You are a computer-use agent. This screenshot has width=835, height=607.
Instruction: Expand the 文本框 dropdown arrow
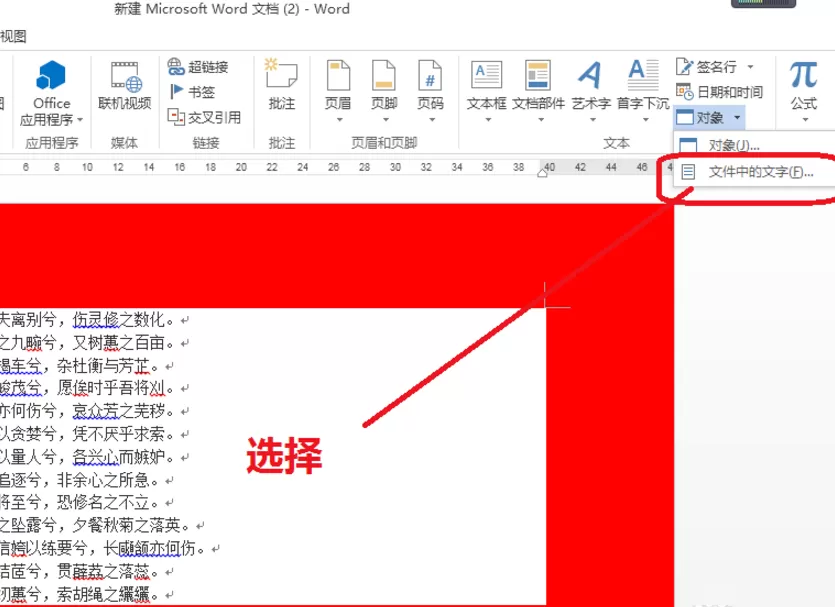[488, 120]
